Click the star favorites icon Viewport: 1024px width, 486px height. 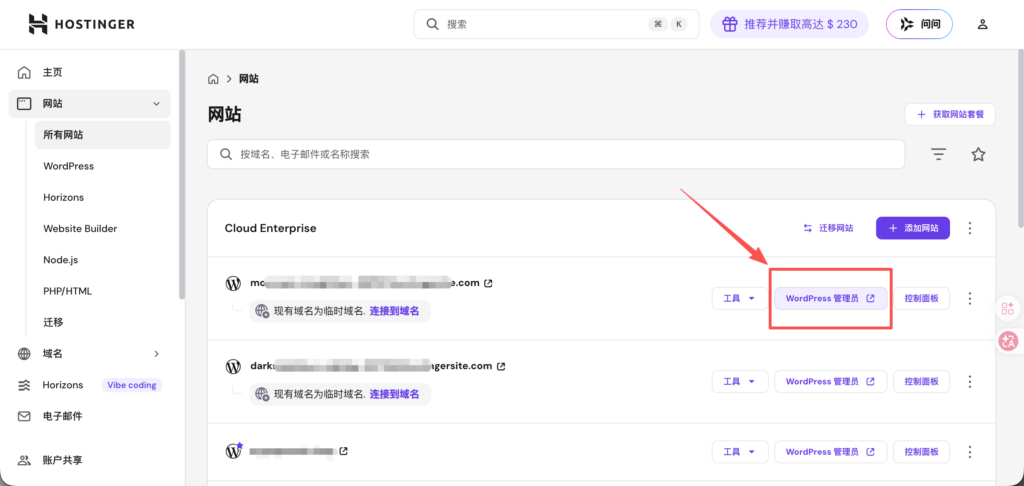978,155
